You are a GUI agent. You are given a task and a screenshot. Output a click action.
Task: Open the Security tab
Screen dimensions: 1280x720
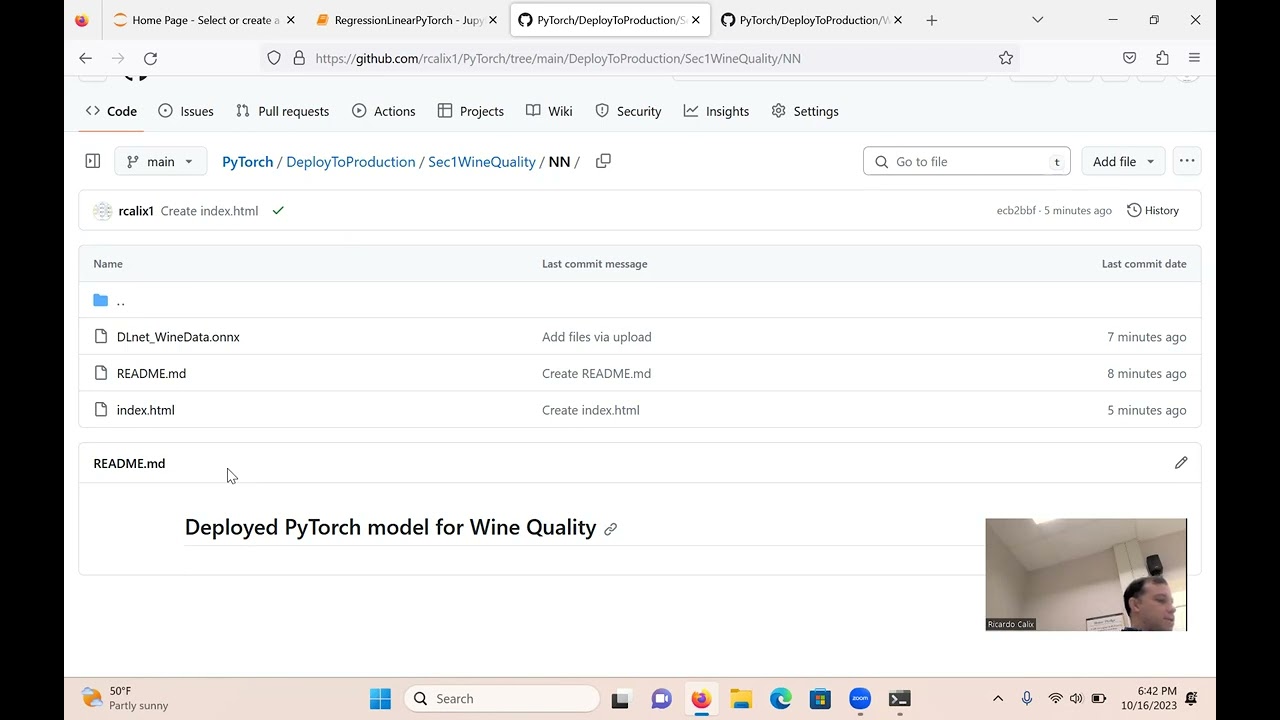(628, 111)
